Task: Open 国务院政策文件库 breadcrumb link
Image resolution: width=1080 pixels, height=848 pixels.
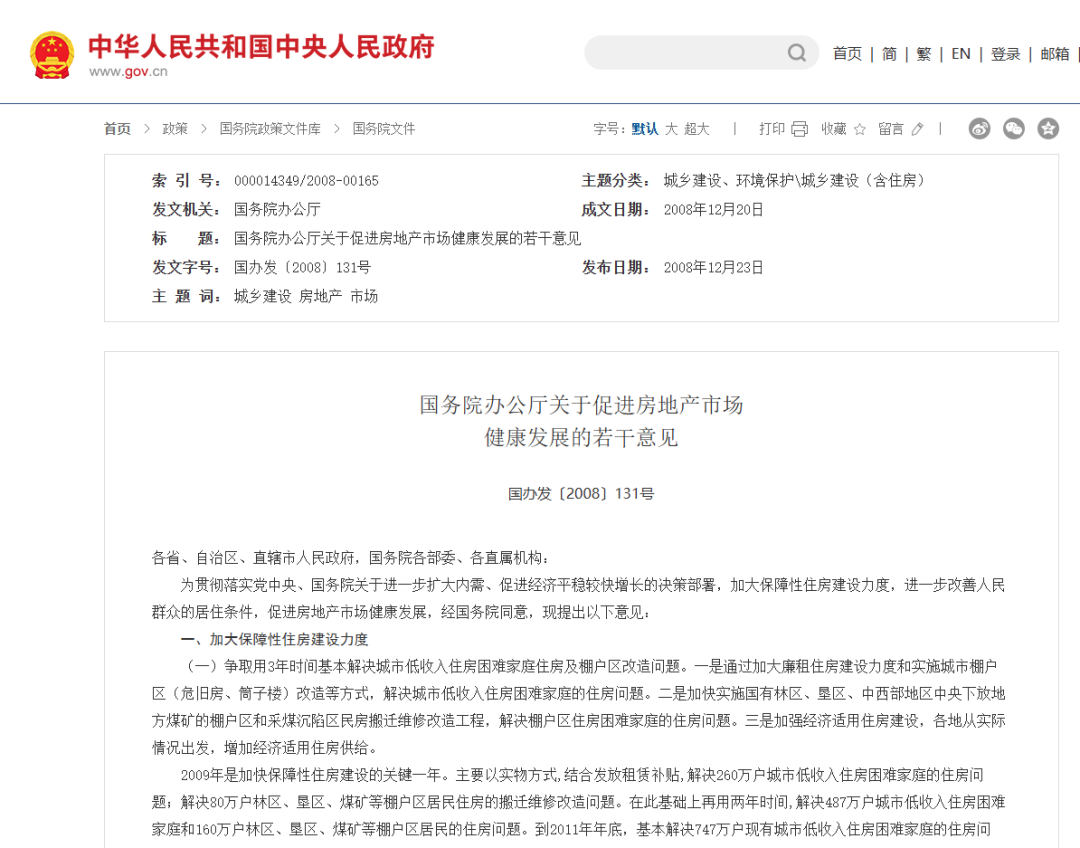Action: tap(270, 129)
